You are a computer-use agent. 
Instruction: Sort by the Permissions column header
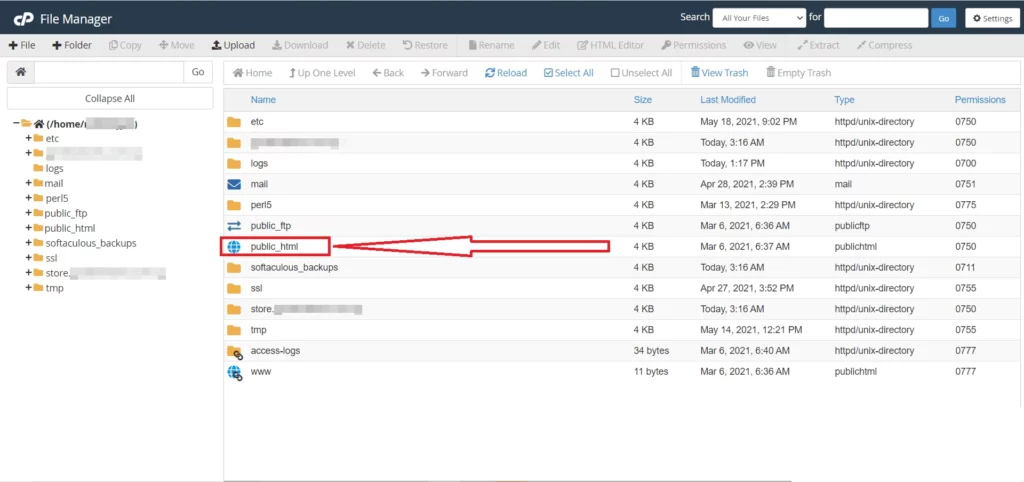coord(980,100)
